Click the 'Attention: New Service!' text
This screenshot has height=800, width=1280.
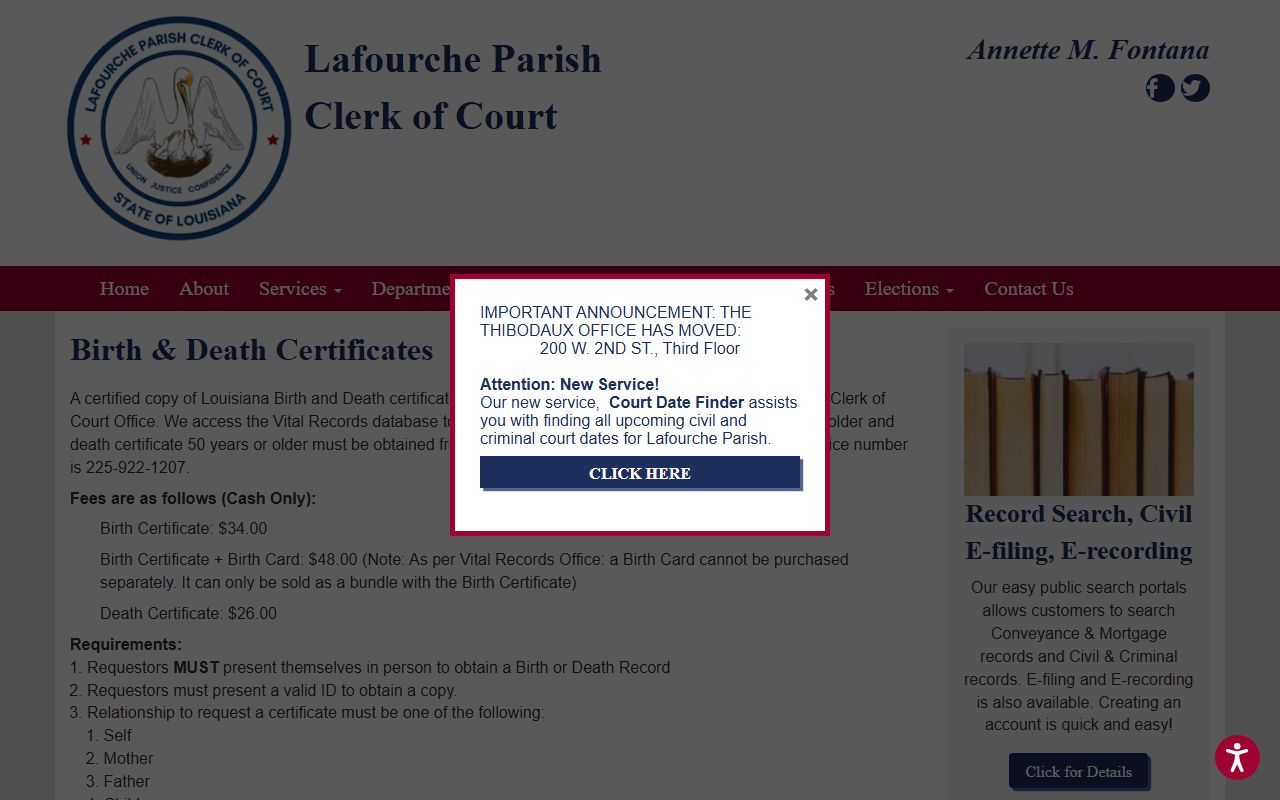pos(569,384)
